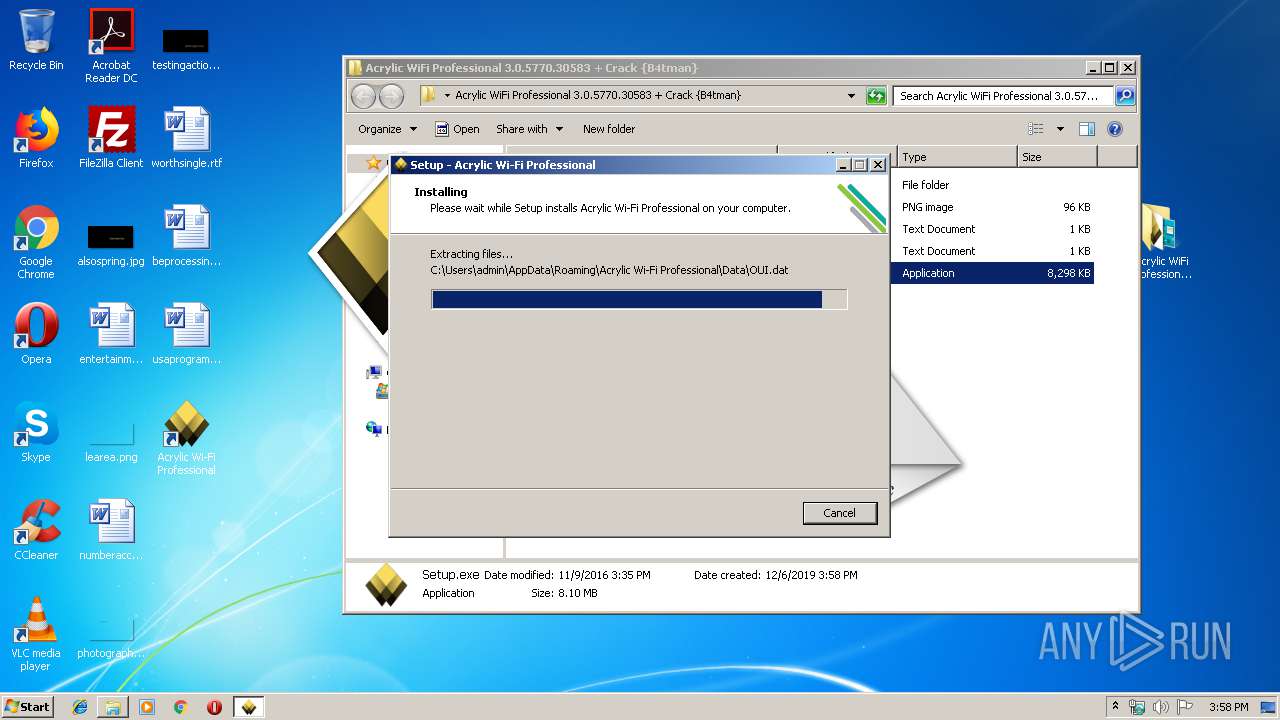Open the change-view options dropdown arrow
This screenshot has width=1280, height=720.
tap(1060, 129)
